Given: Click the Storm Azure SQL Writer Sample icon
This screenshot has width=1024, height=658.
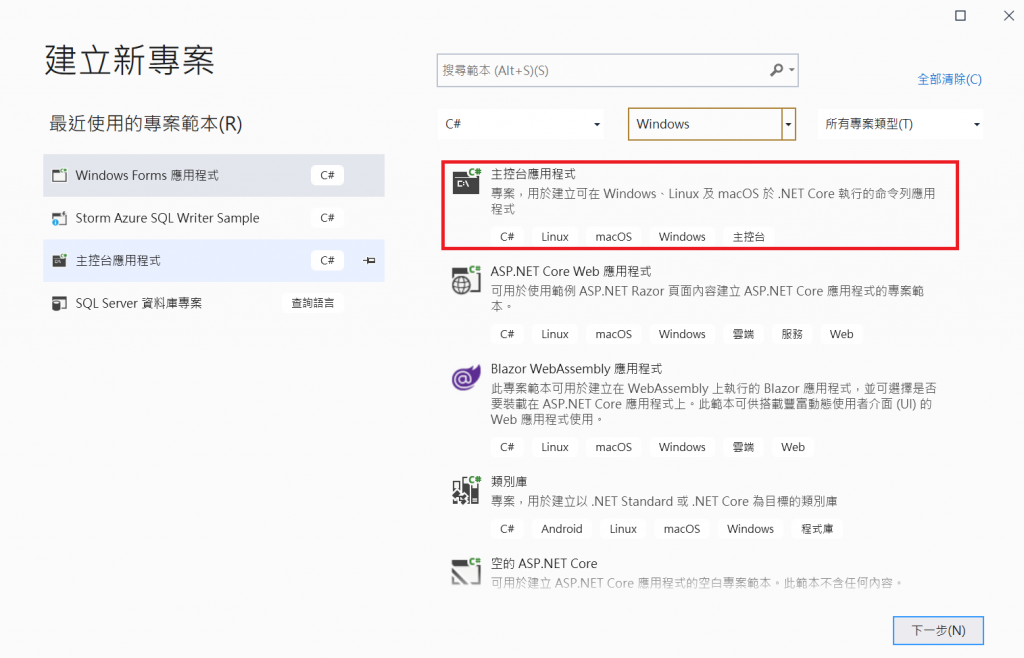Looking at the screenshot, I should (x=59, y=218).
